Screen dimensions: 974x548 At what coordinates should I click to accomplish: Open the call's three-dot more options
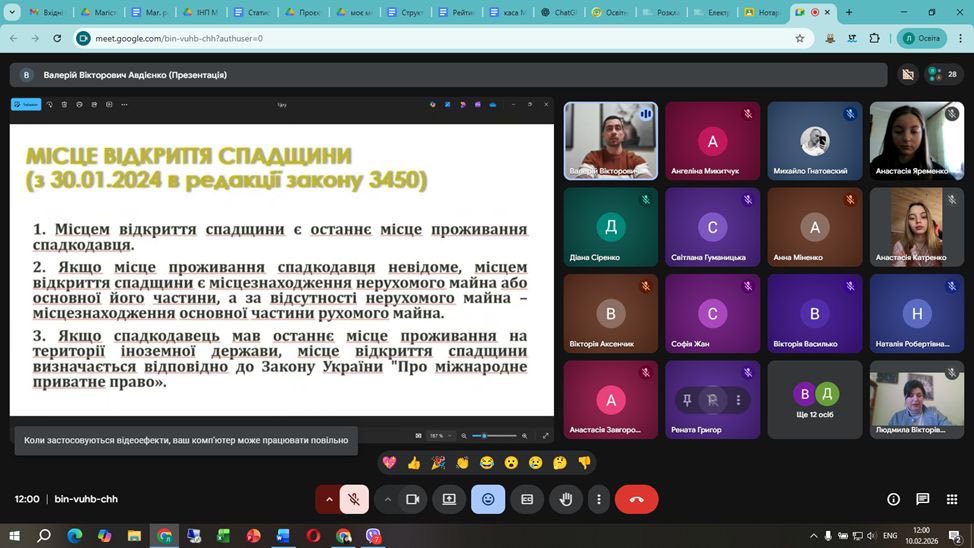(x=599, y=500)
